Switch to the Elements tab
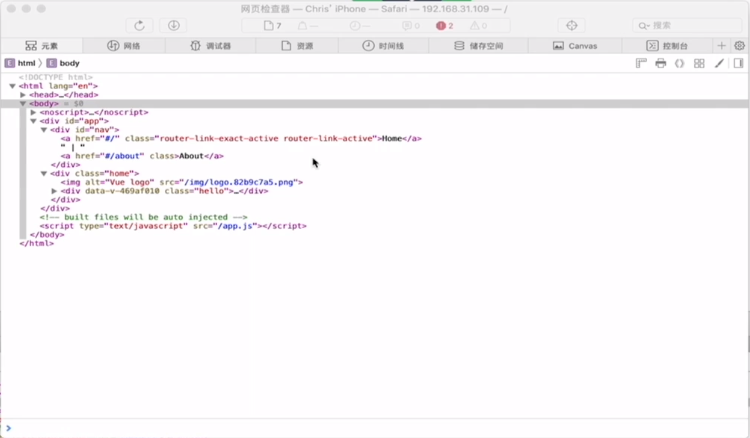 [x=42, y=46]
